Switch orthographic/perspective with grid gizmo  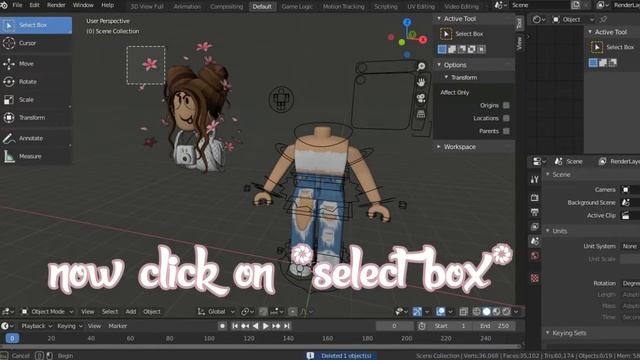coord(421,114)
